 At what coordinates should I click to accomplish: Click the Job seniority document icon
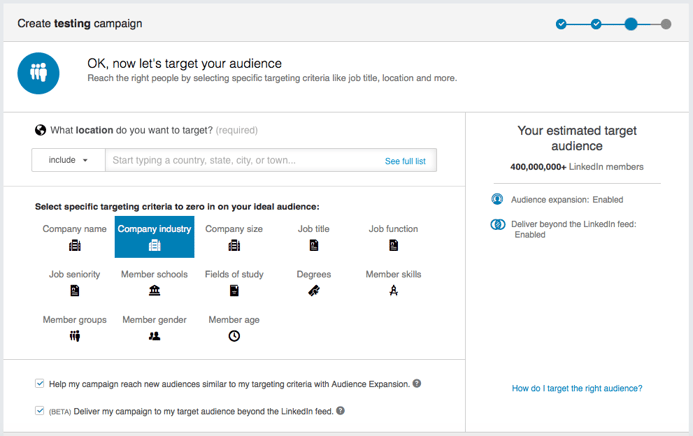click(x=75, y=291)
